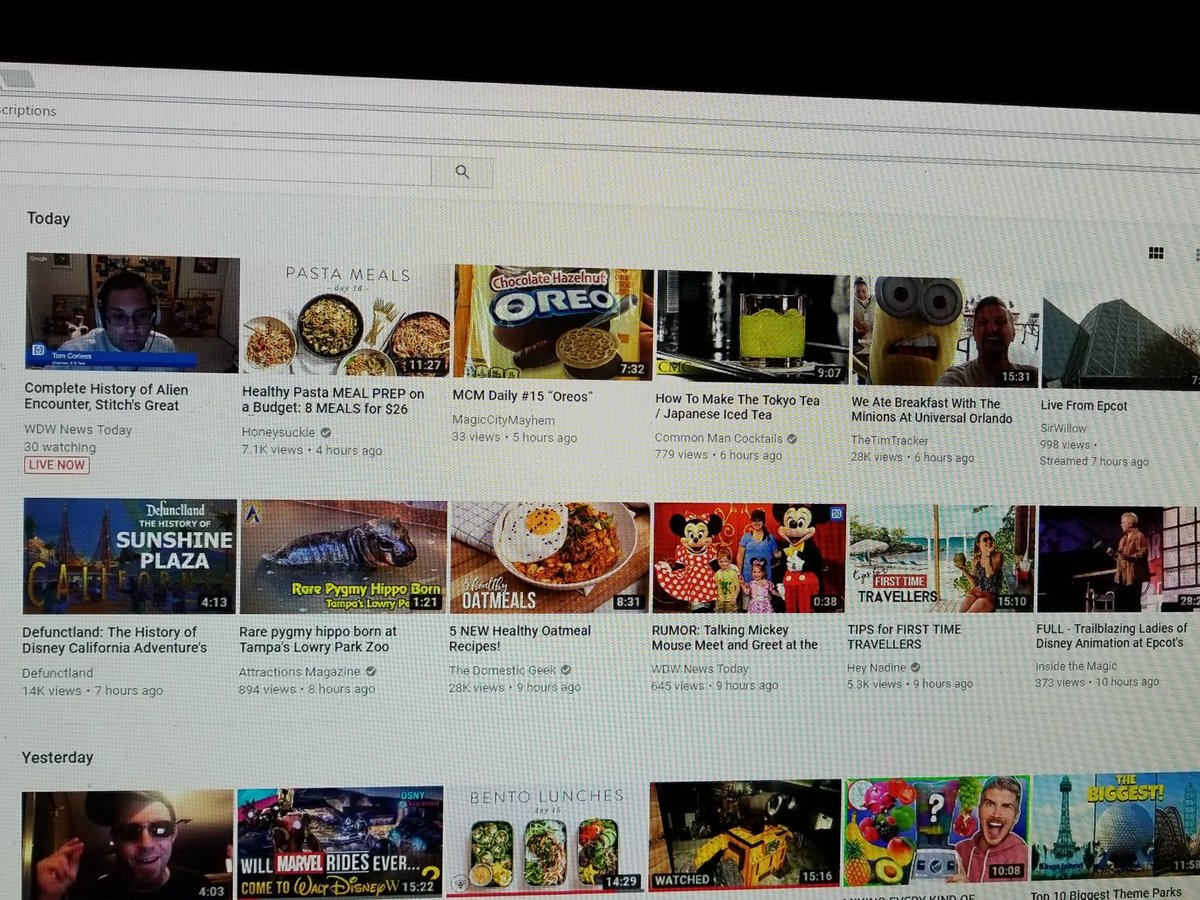This screenshot has width=1200, height=900.
Task: Open the Minions breakfast video thumbnail
Action: [x=945, y=332]
